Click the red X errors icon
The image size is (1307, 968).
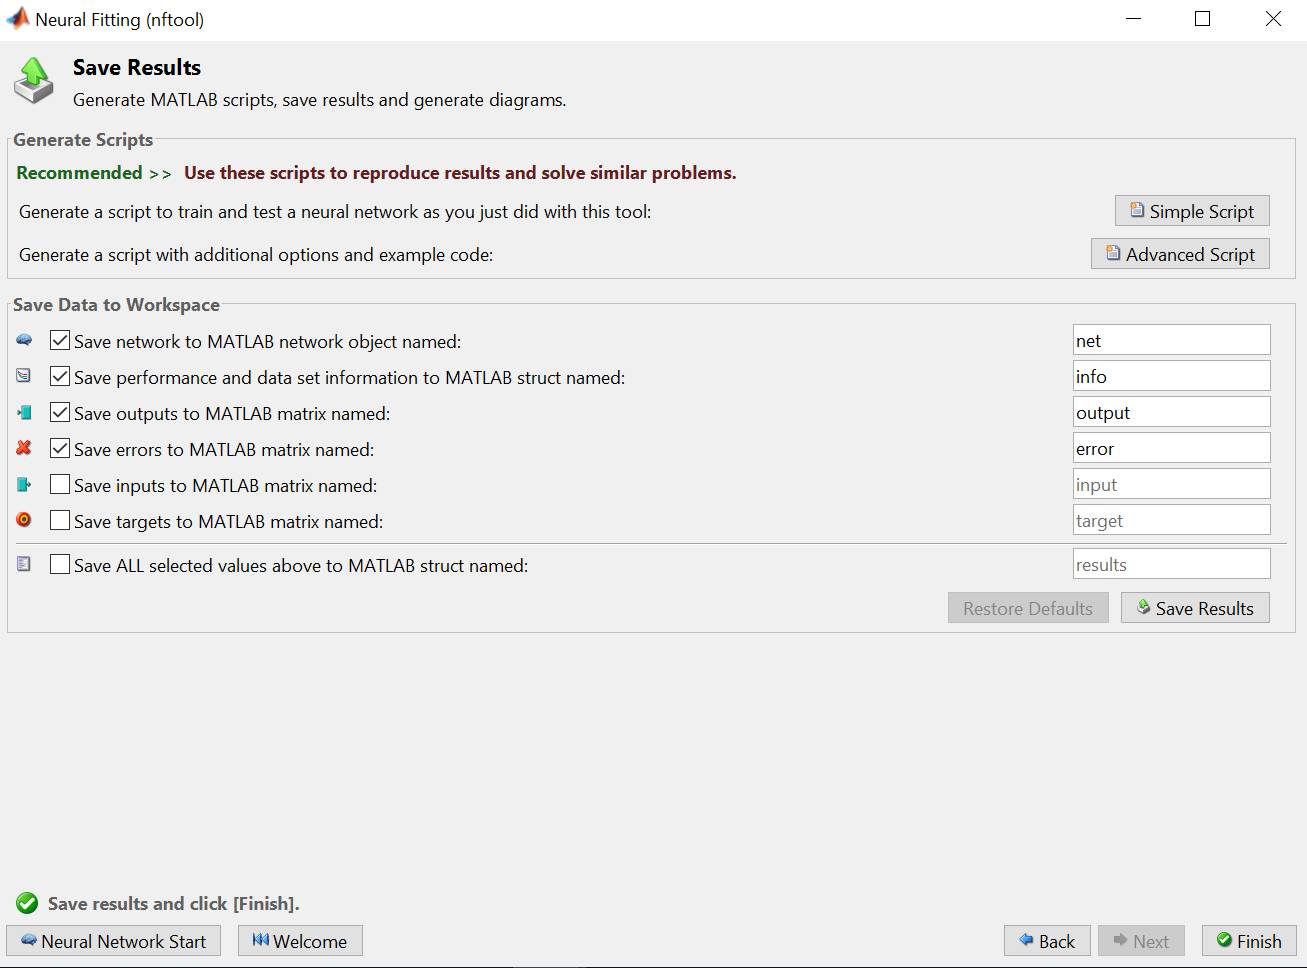(24, 449)
